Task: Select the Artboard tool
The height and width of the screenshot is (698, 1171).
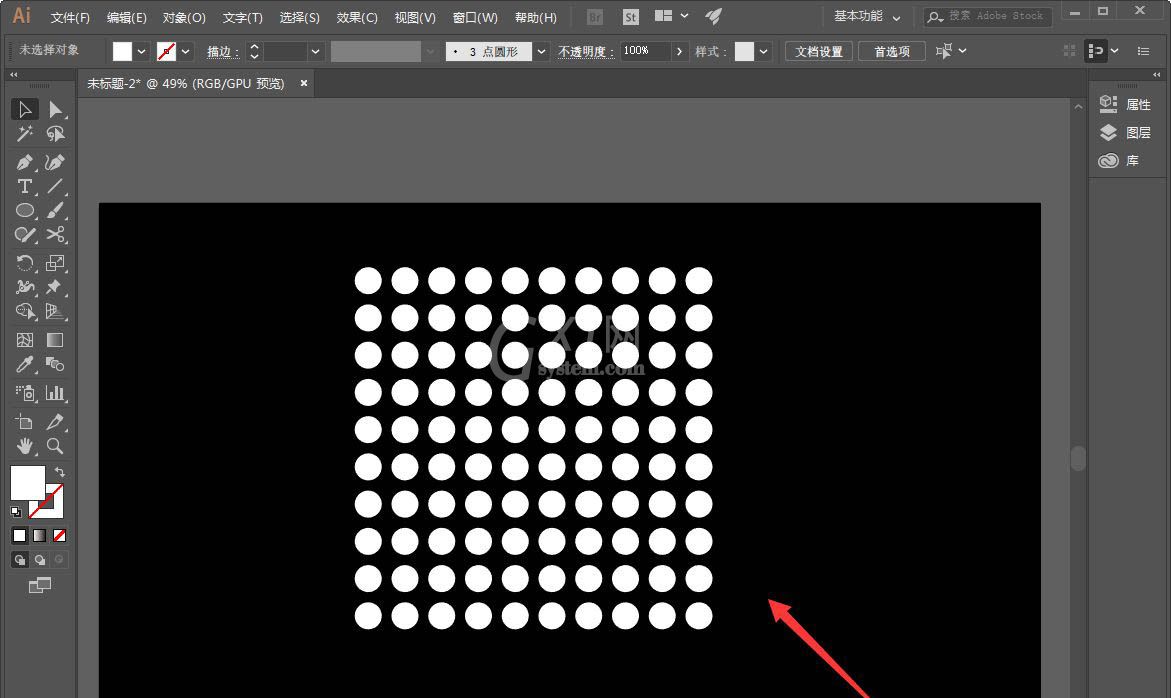Action: (x=25, y=422)
